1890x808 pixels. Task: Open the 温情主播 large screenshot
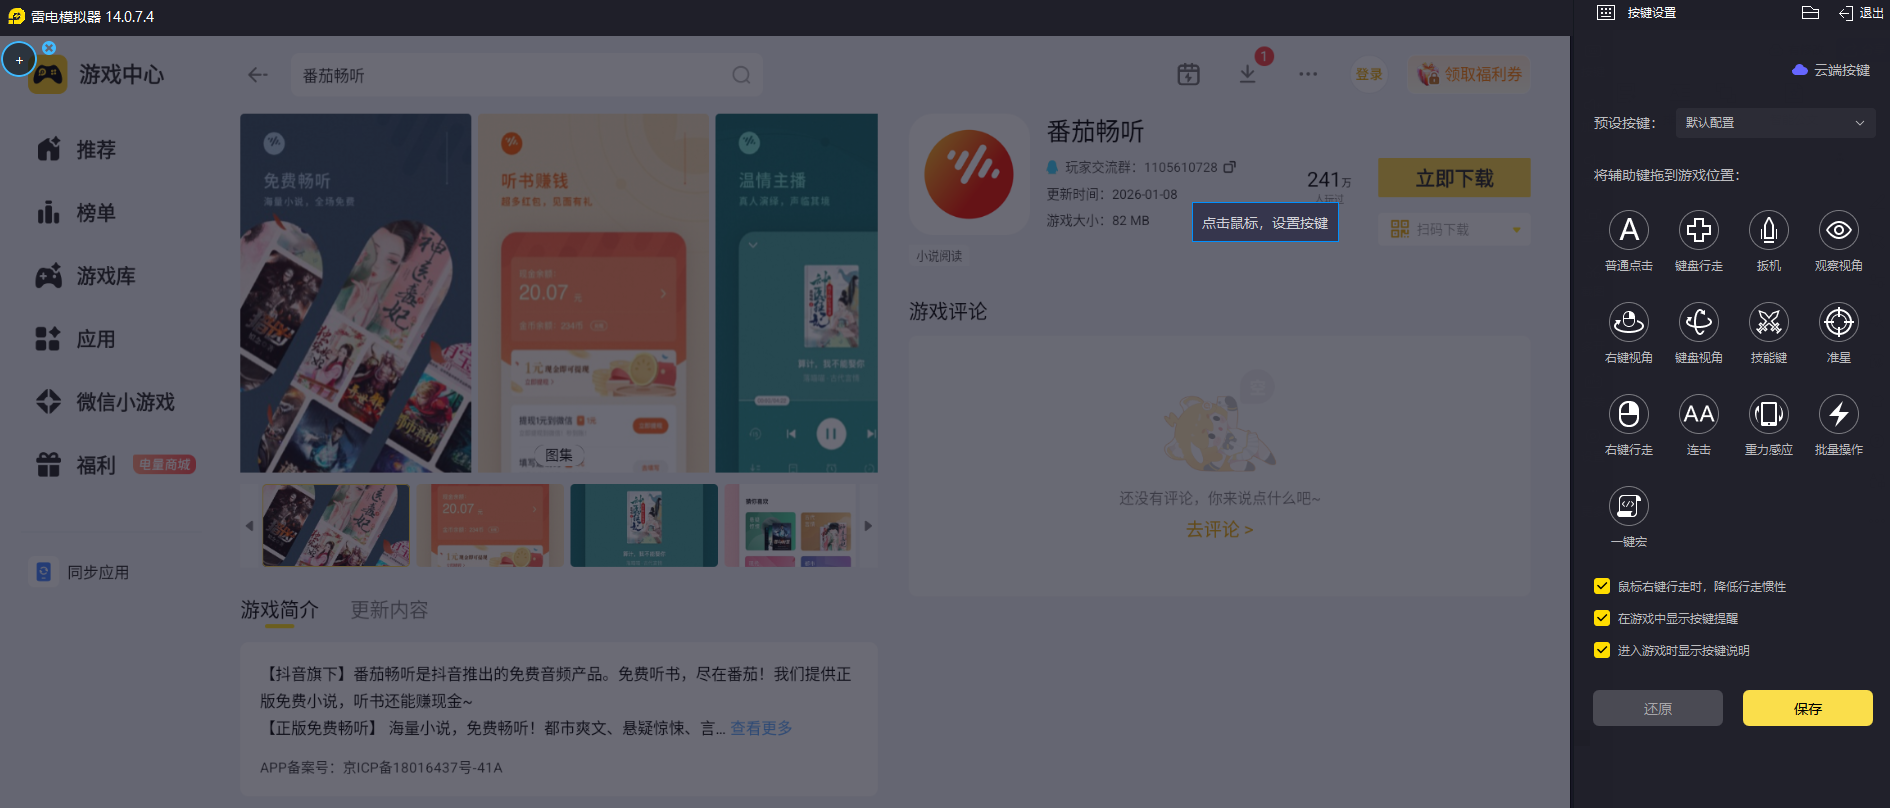797,293
